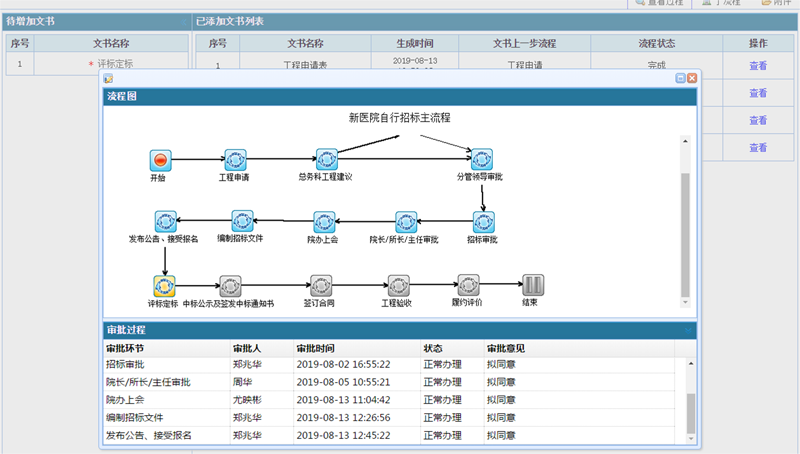Close the flowchart dialog window
This screenshot has width=800, height=454.
(692, 78)
